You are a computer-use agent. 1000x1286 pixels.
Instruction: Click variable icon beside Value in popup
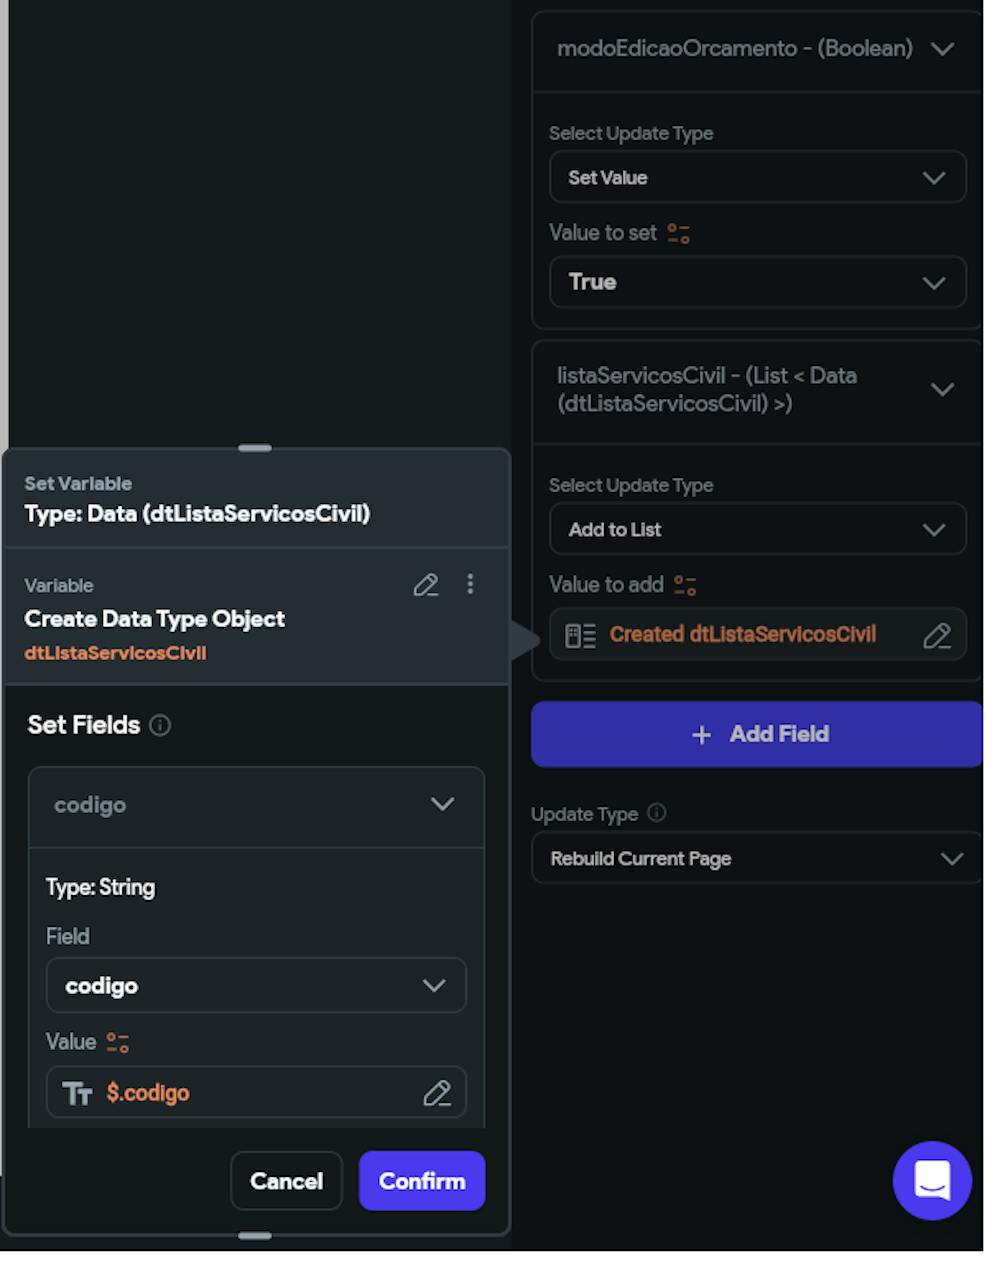(x=118, y=1043)
